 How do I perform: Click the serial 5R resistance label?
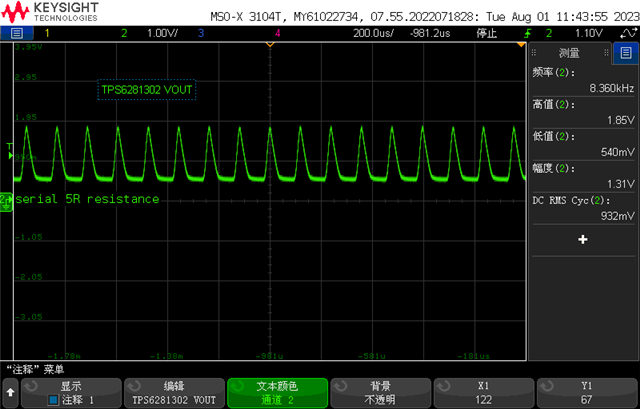point(87,199)
